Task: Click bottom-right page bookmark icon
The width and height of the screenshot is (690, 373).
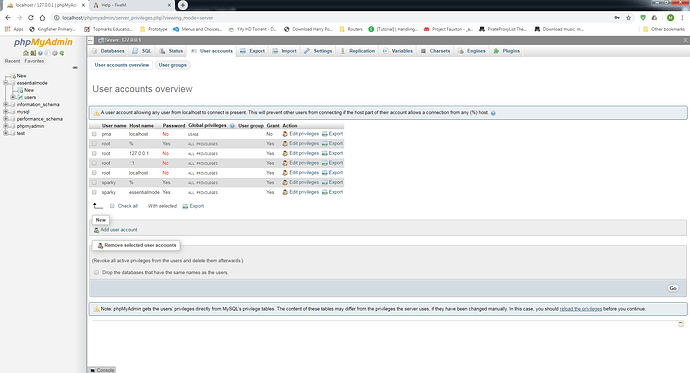Action: (x=681, y=324)
